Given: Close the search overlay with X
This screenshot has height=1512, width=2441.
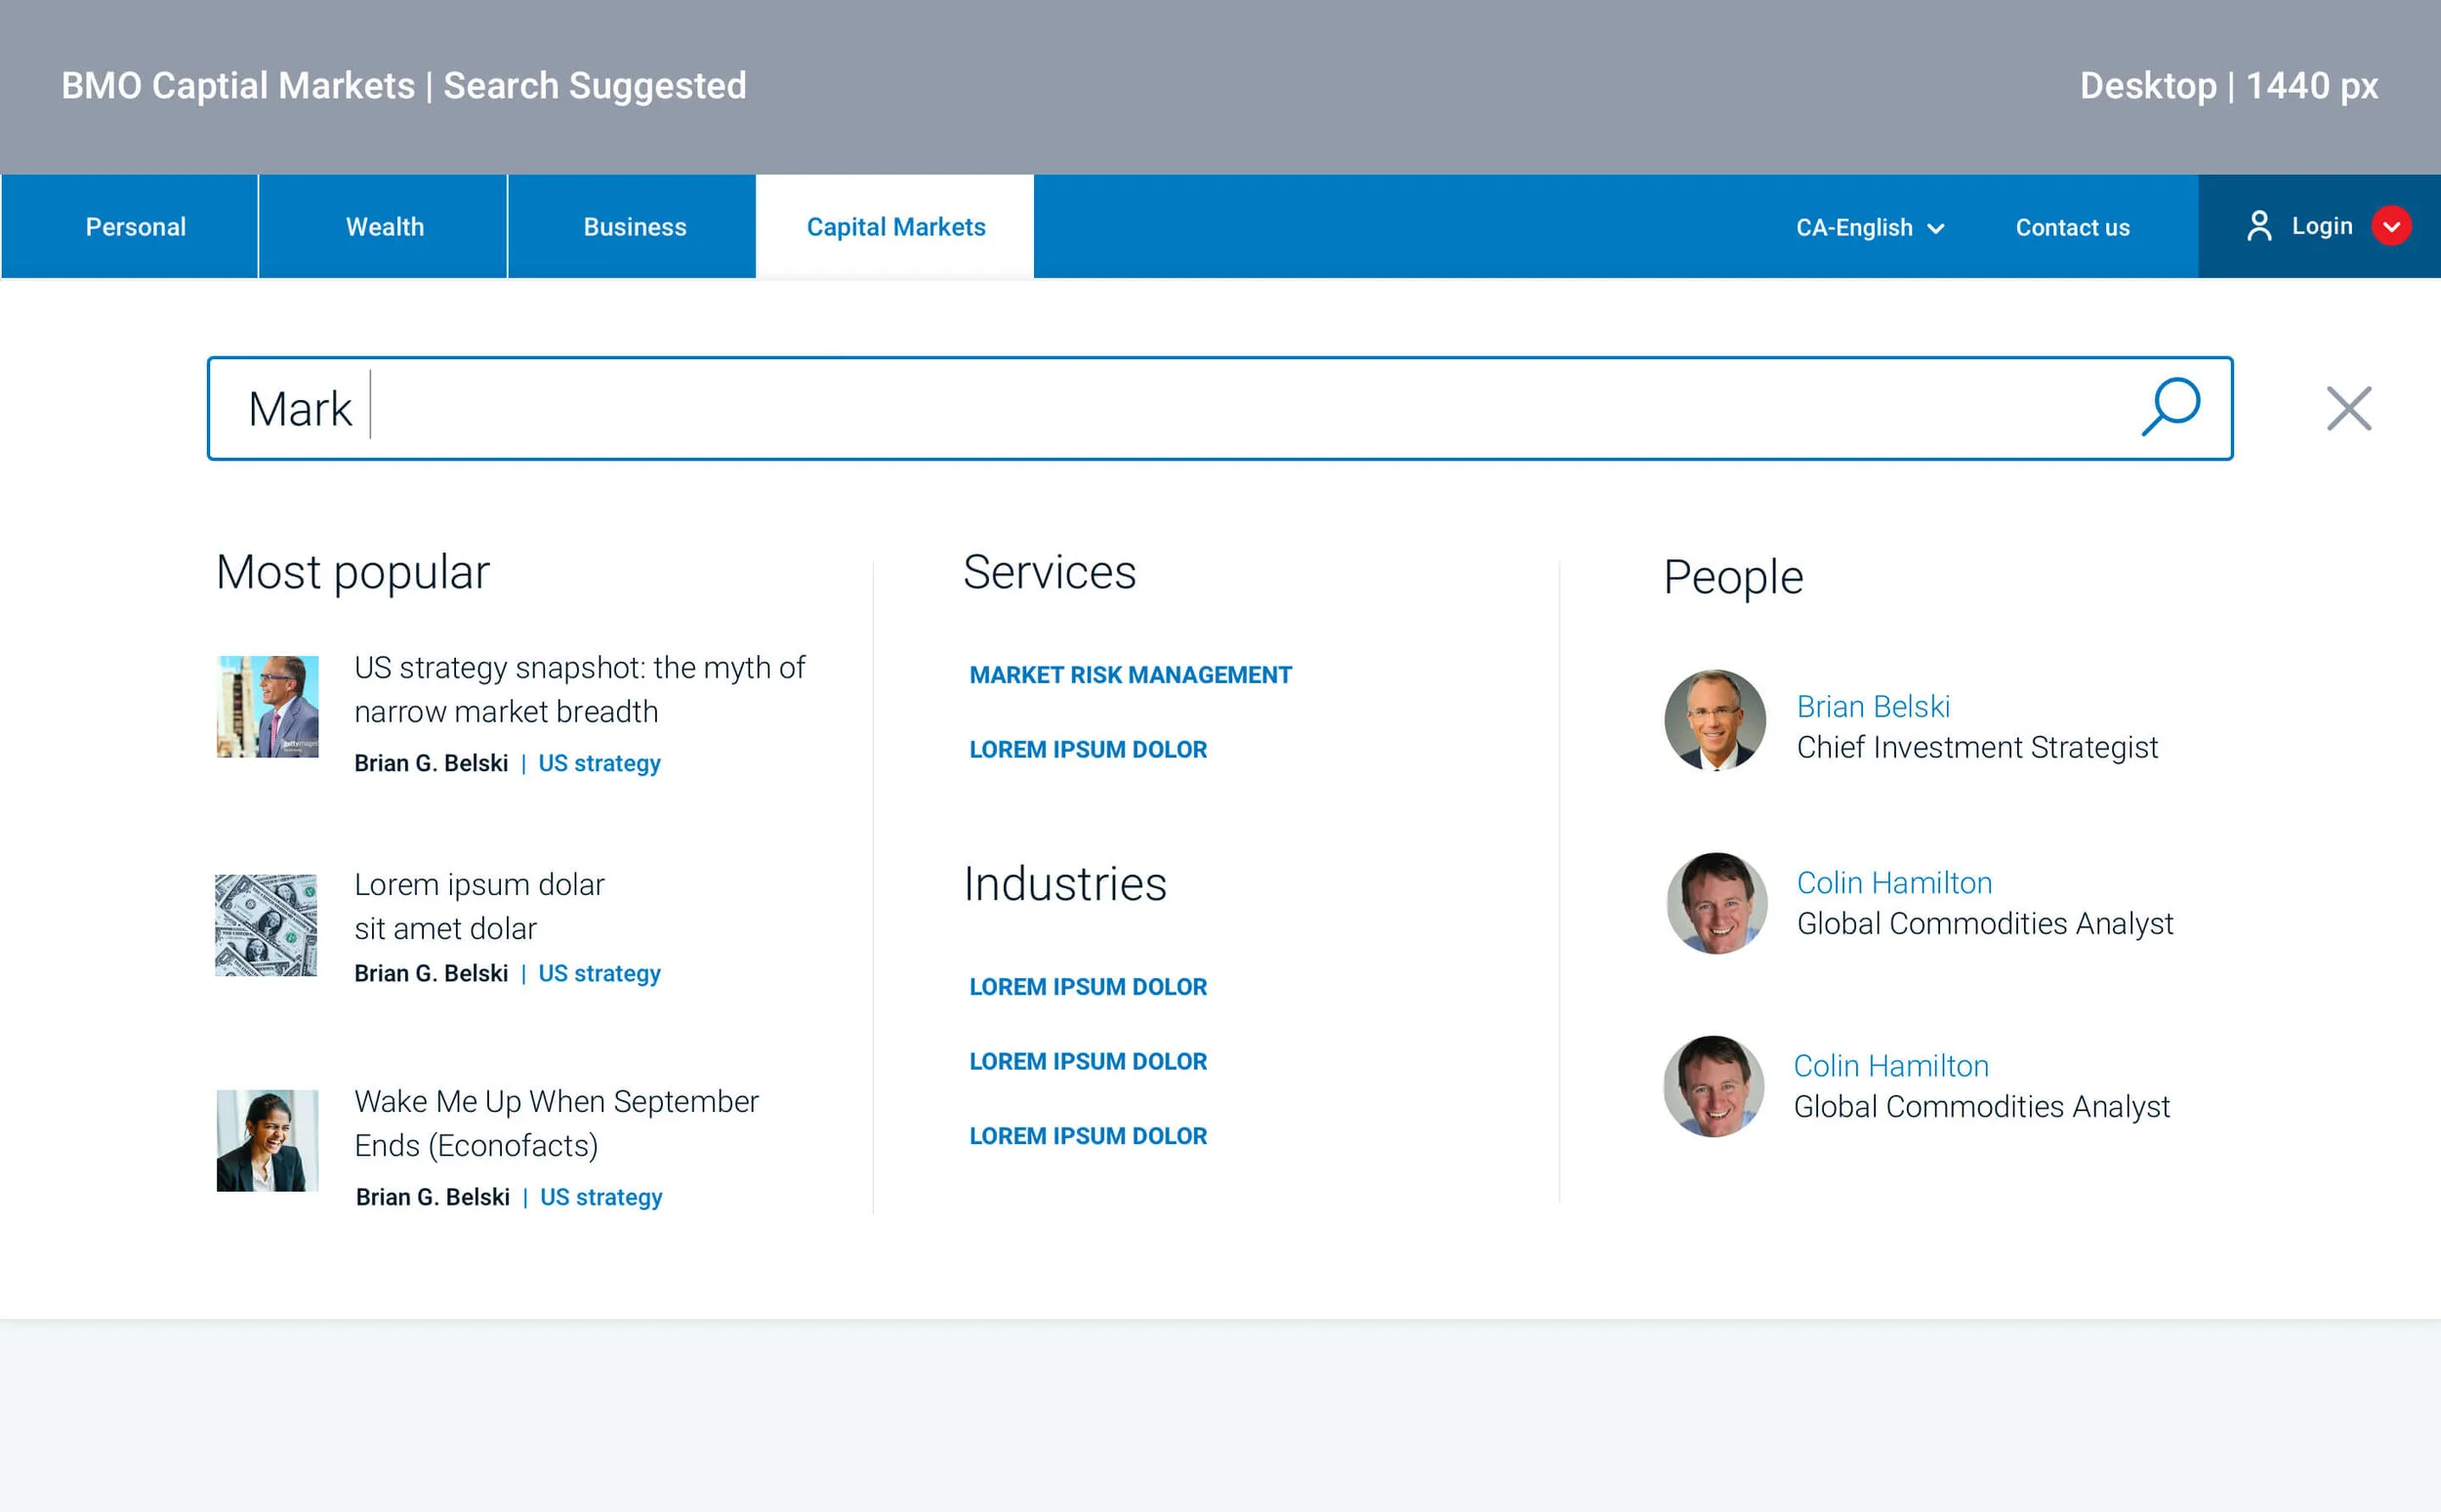Looking at the screenshot, I should (x=2348, y=408).
